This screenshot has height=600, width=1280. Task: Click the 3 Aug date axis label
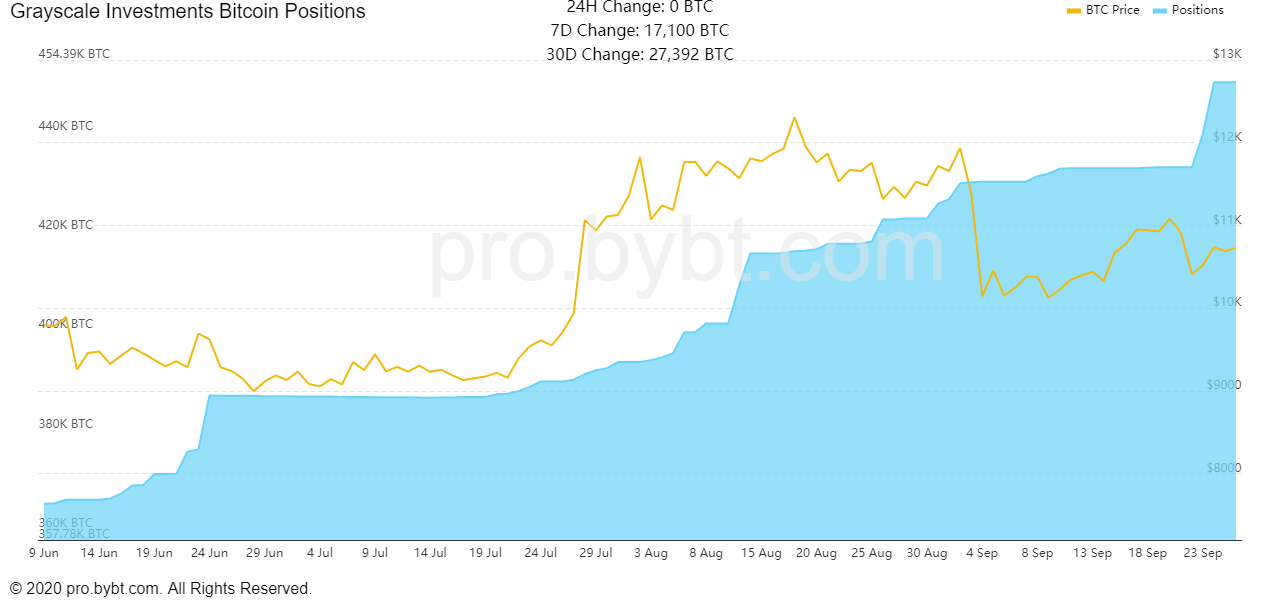tap(651, 552)
